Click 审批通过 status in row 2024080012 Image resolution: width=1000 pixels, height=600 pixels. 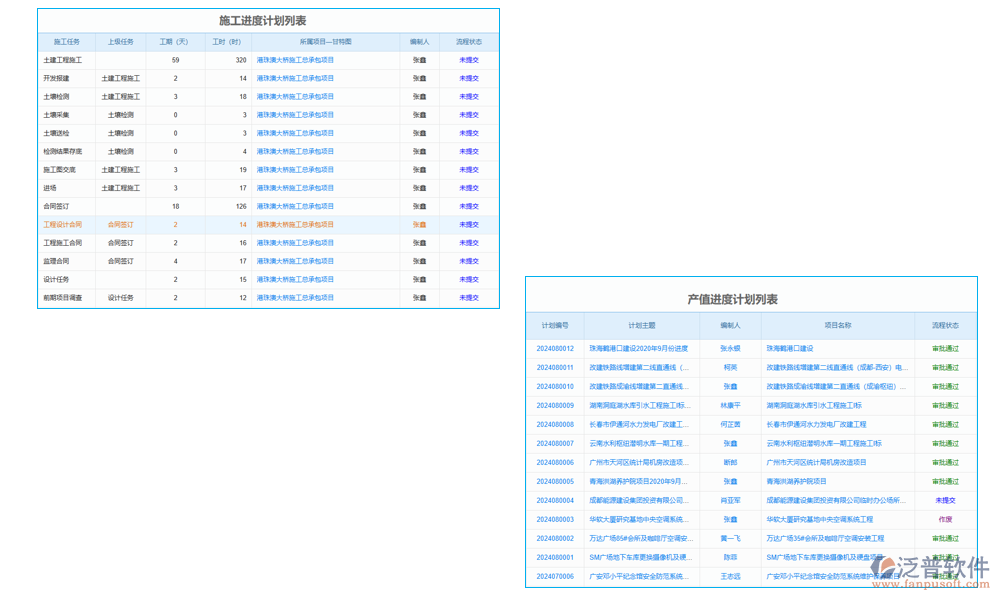pos(945,349)
